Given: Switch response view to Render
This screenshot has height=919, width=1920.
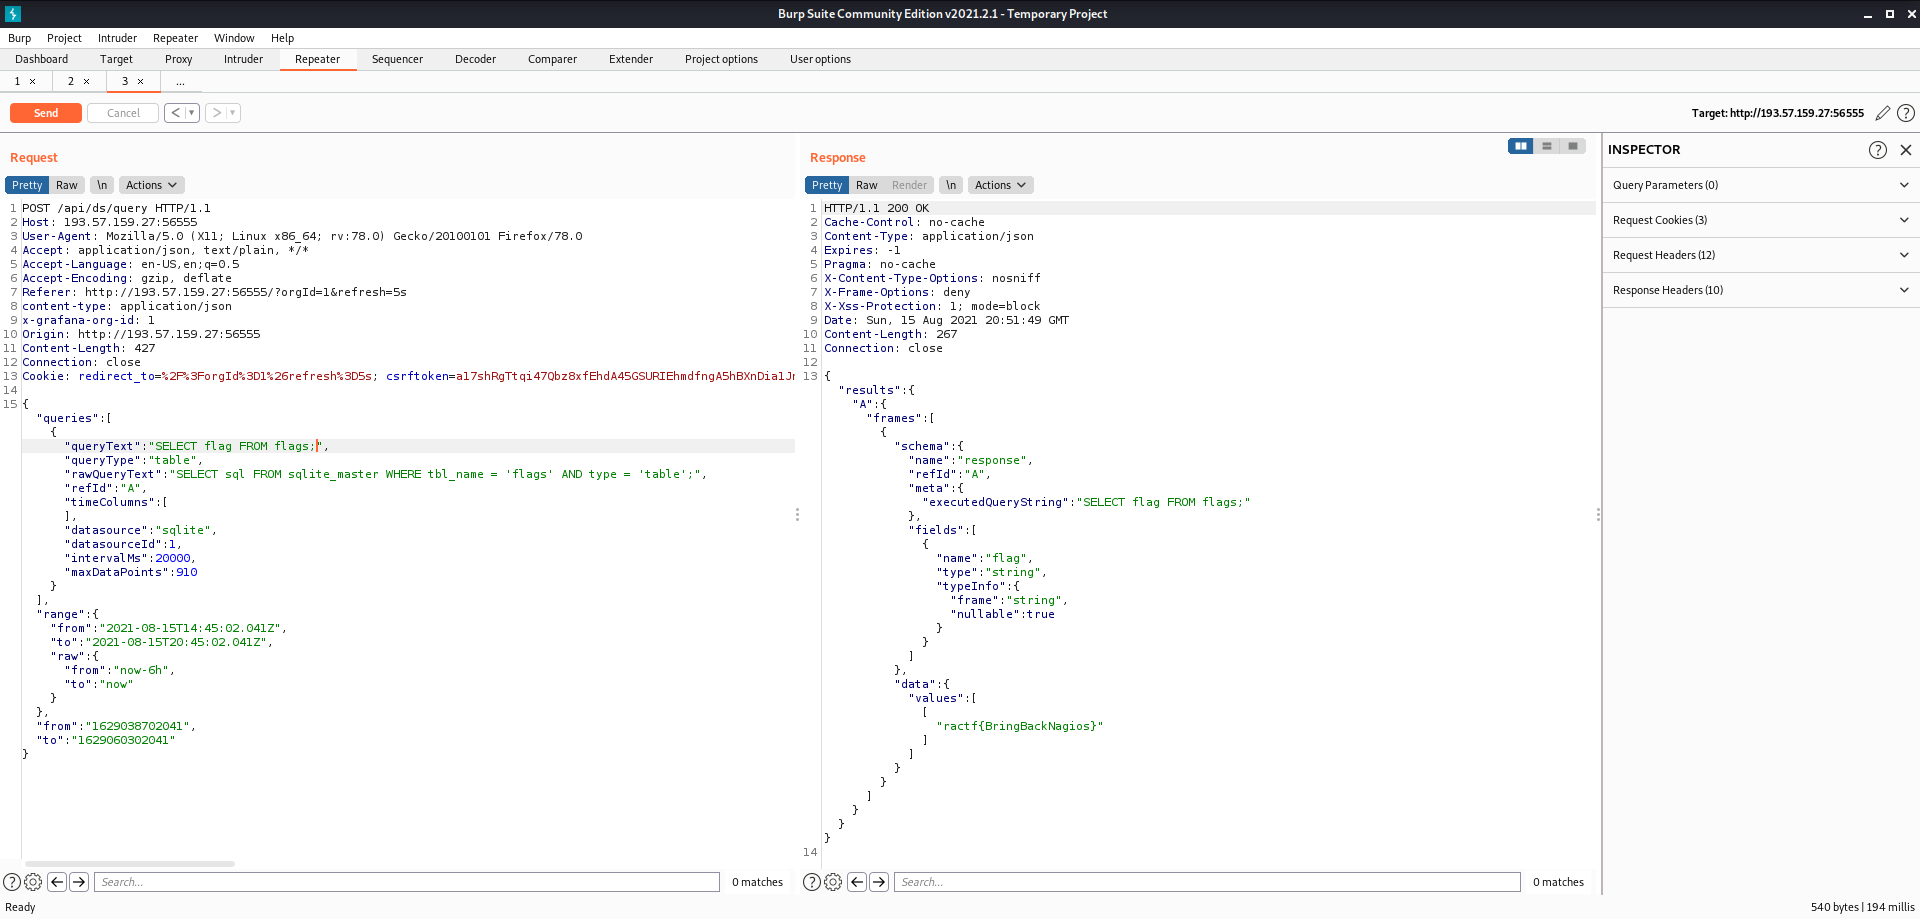Looking at the screenshot, I should 909,185.
